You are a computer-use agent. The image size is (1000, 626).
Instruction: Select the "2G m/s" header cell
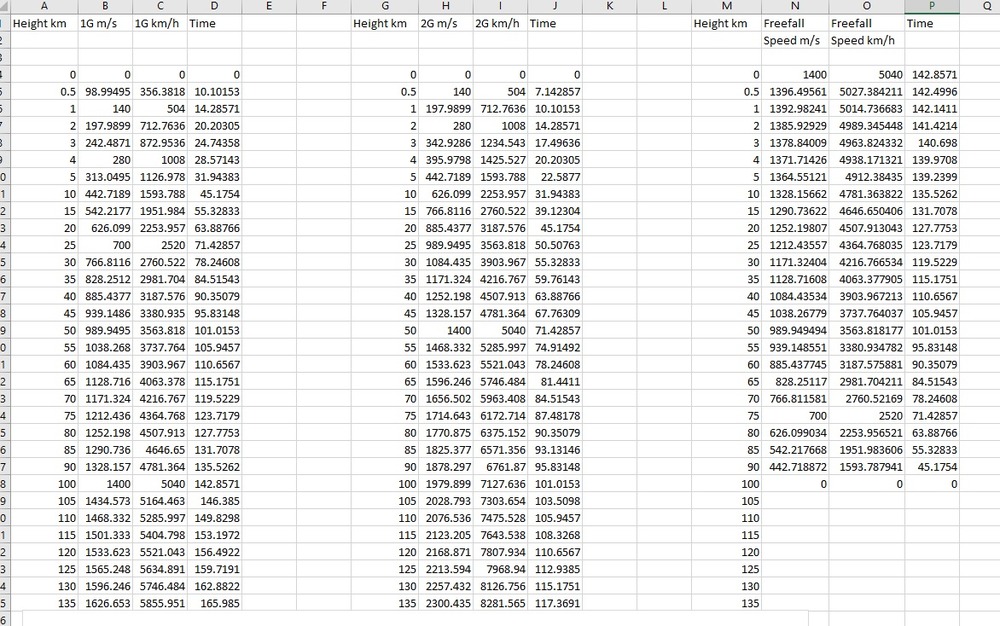click(x=443, y=23)
